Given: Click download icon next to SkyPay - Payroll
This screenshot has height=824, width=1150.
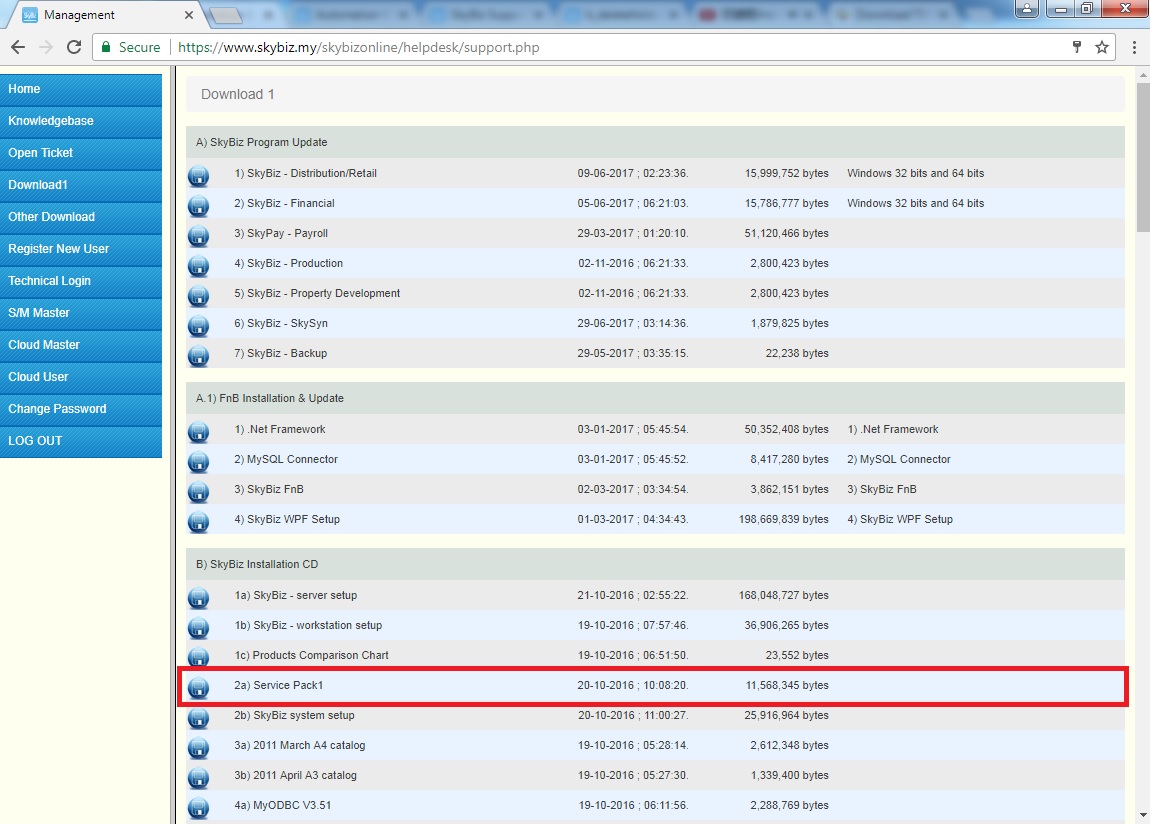Looking at the screenshot, I should pos(198,236).
